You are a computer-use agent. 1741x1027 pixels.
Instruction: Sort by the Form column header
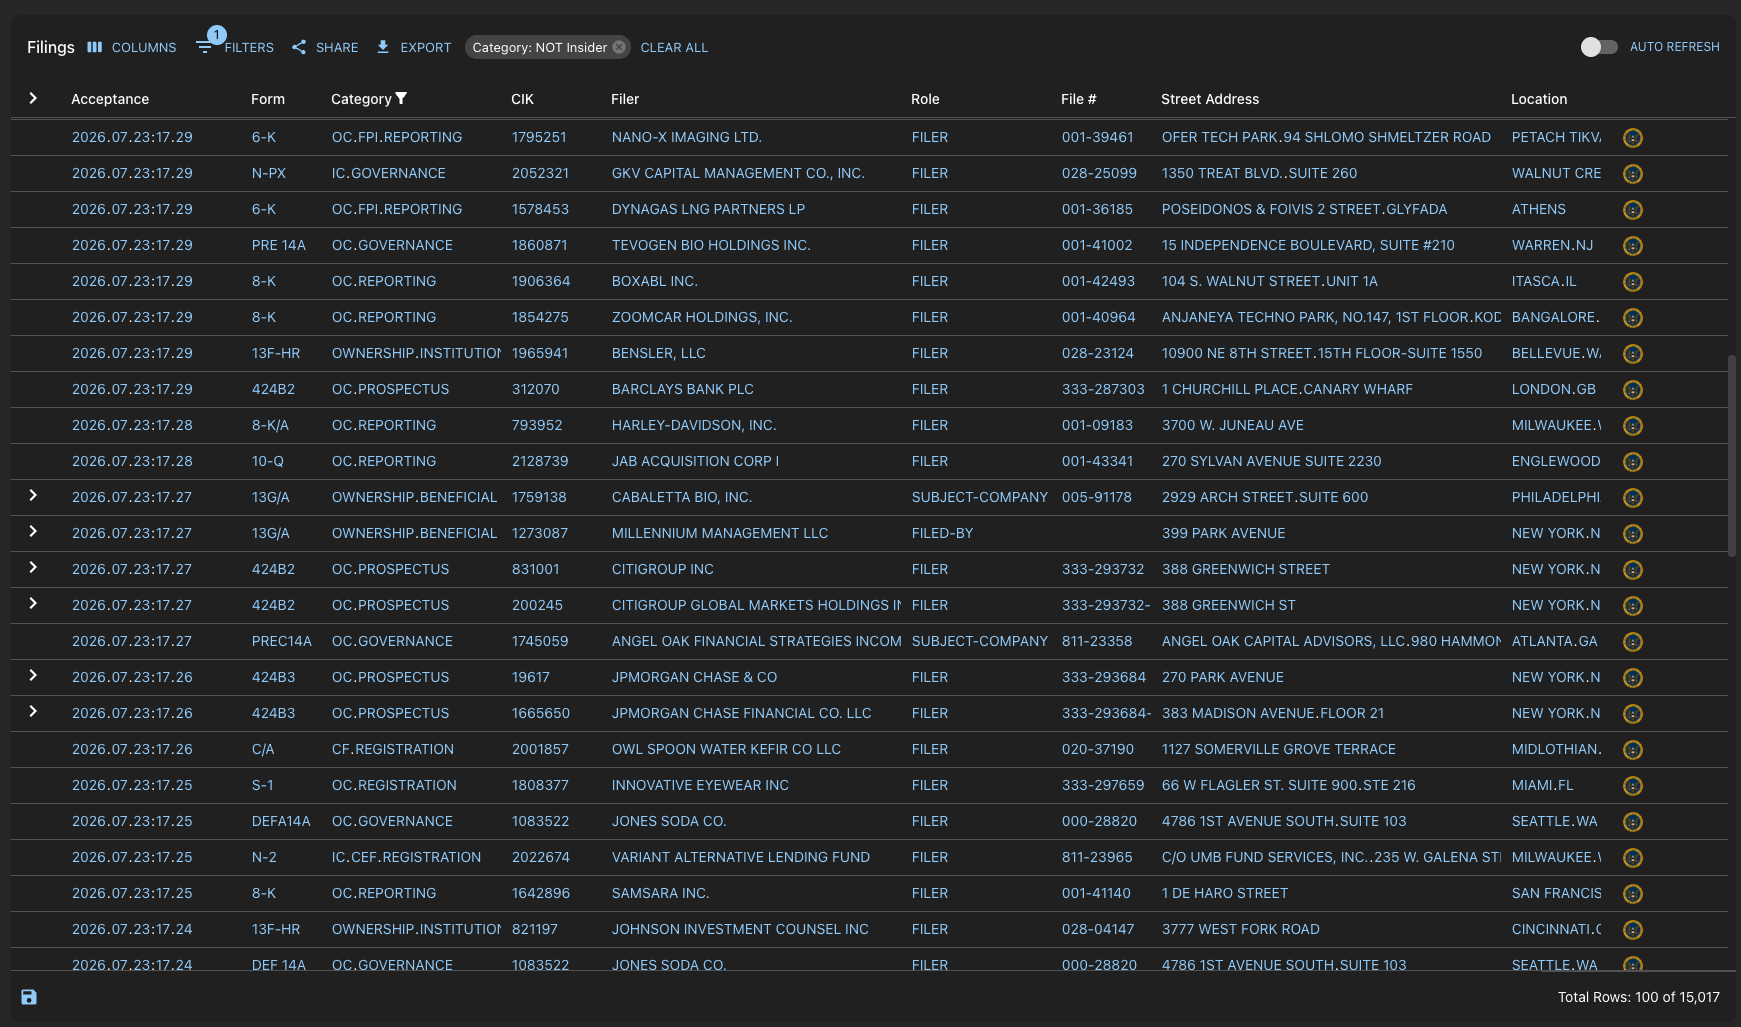pos(268,99)
